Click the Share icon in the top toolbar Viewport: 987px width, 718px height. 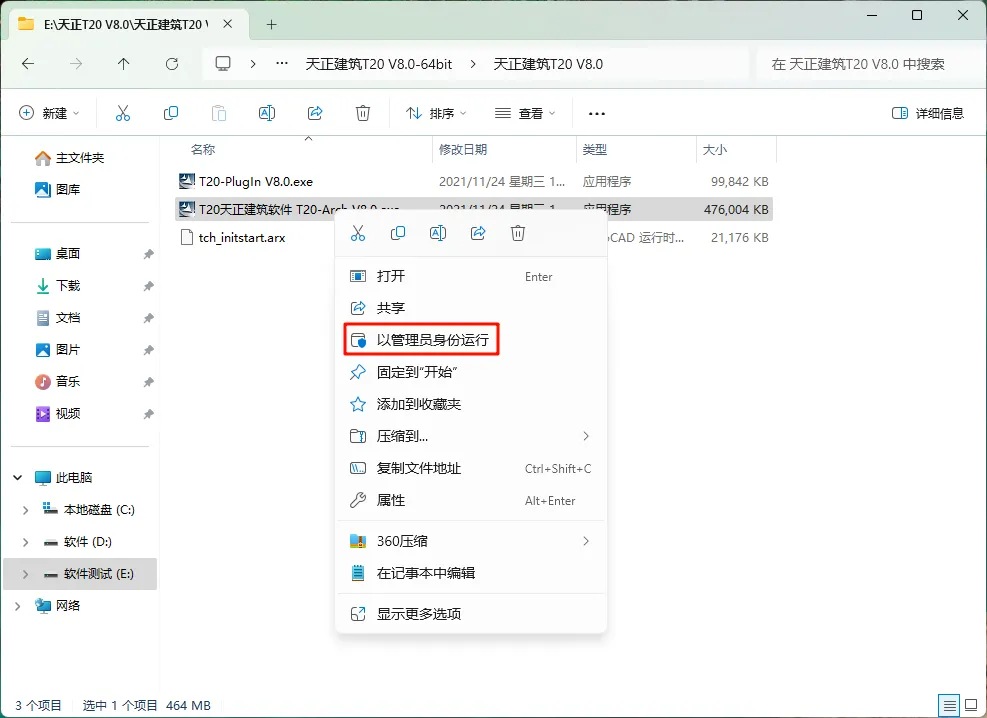click(315, 113)
